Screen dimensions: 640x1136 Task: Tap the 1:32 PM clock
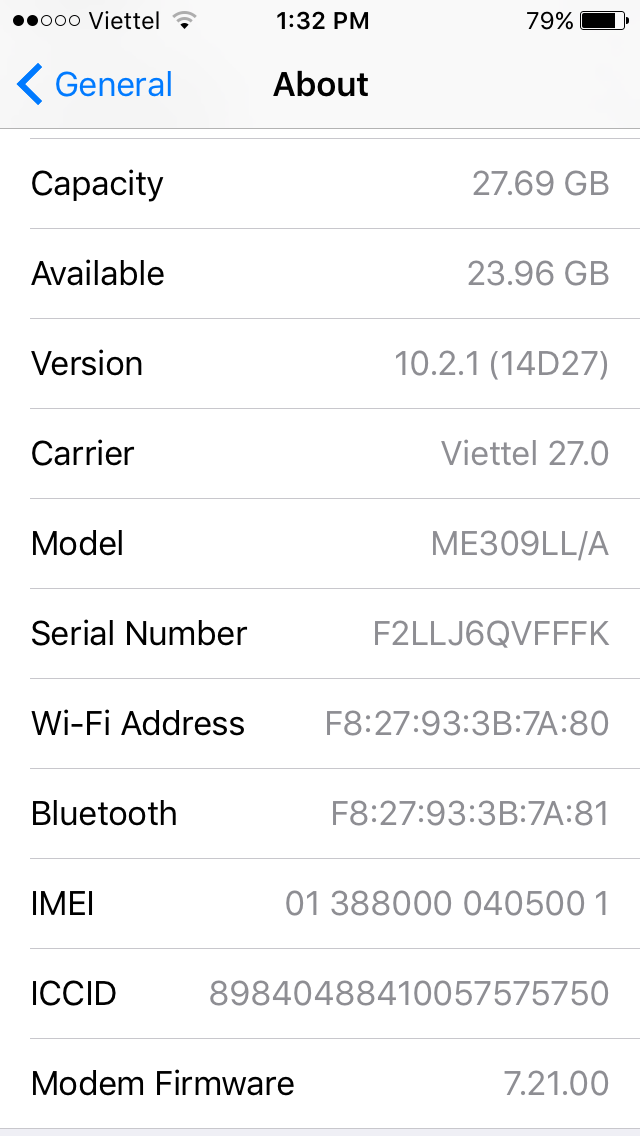[x=322, y=20]
